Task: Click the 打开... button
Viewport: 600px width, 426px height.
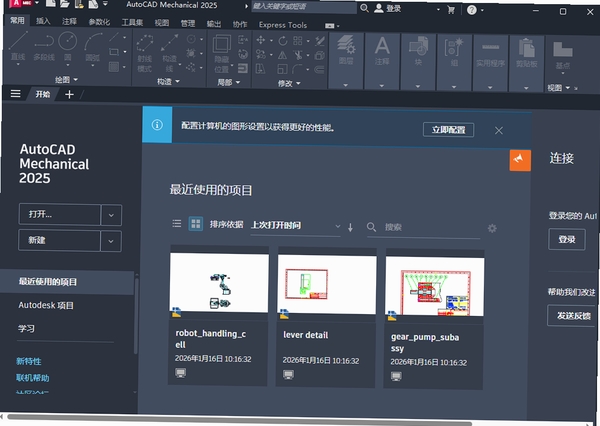Action: 60,214
